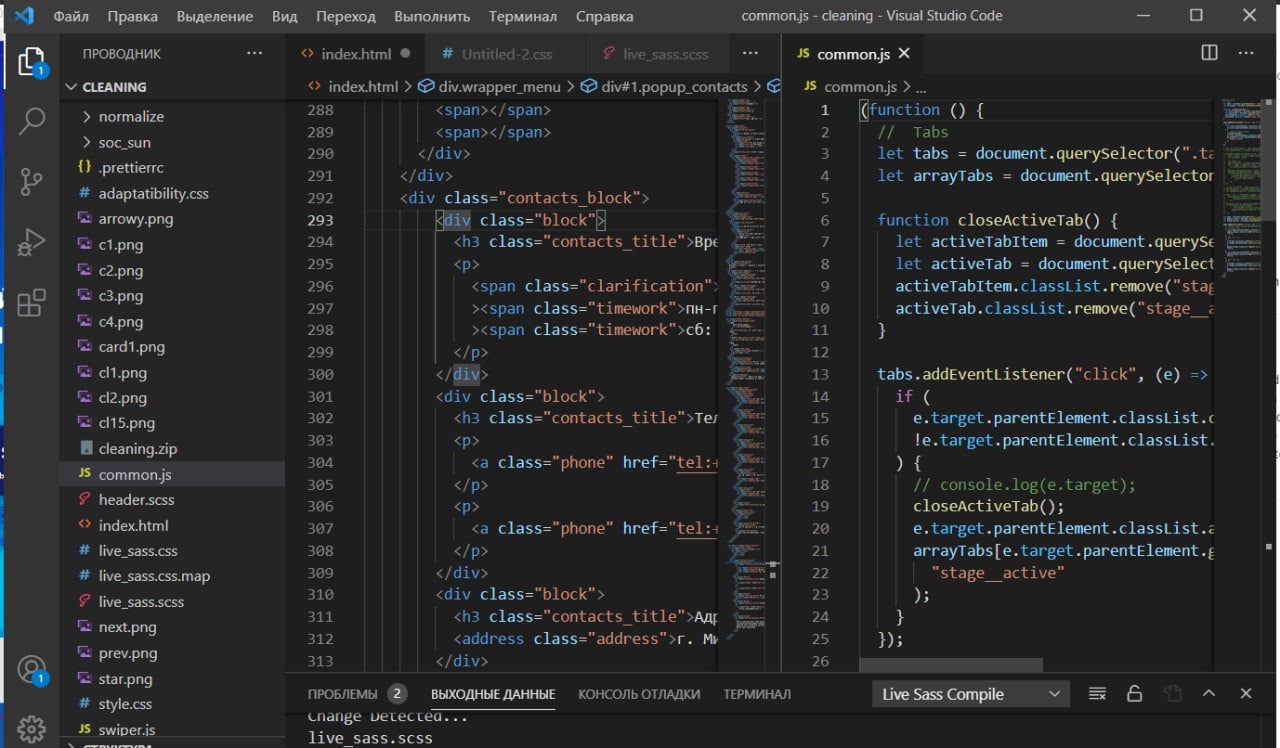This screenshot has height=748, width=1280.
Task: Click line number 293 in index.html
Action: pos(320,220)
